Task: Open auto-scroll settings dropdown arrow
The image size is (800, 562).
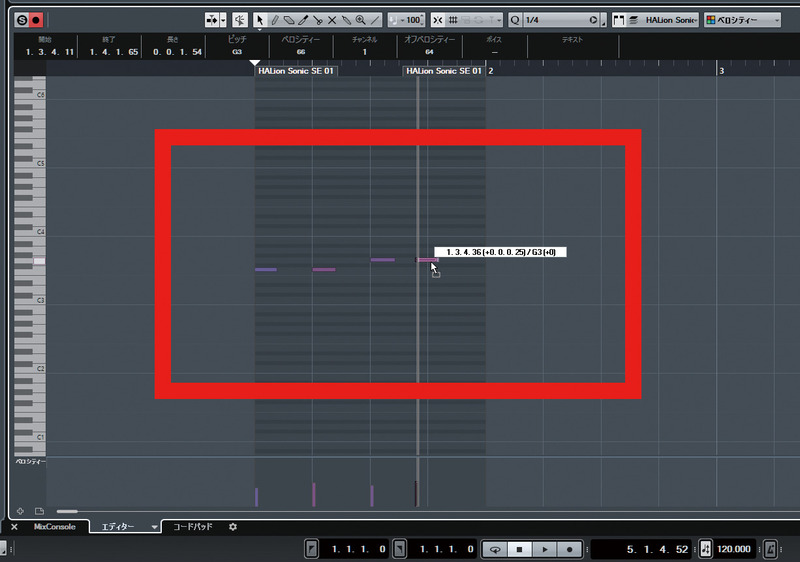Action: (x=223, y=20)
